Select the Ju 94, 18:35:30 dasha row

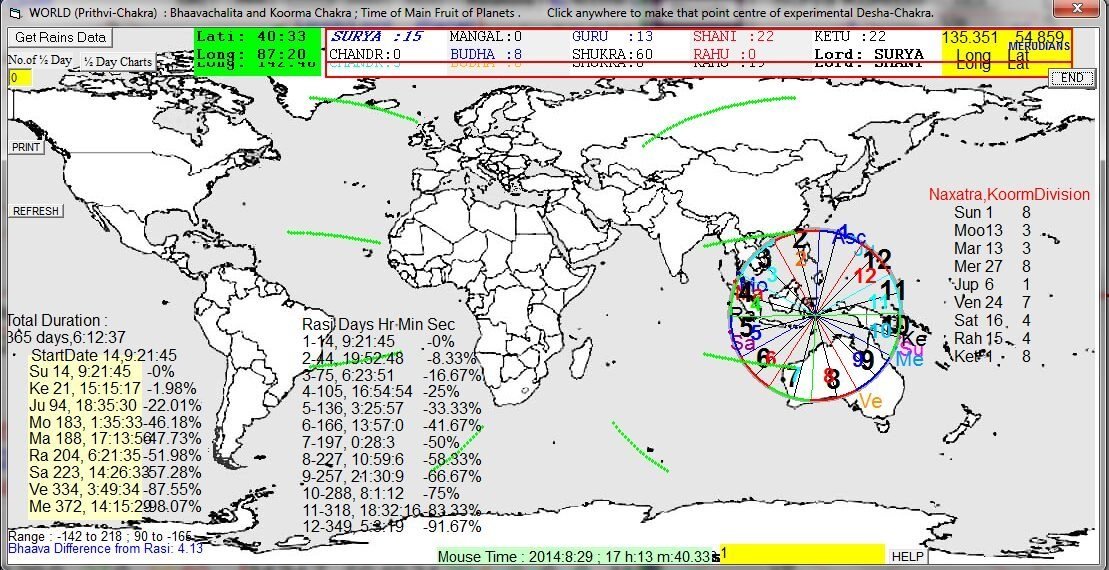tap(115, 406)
